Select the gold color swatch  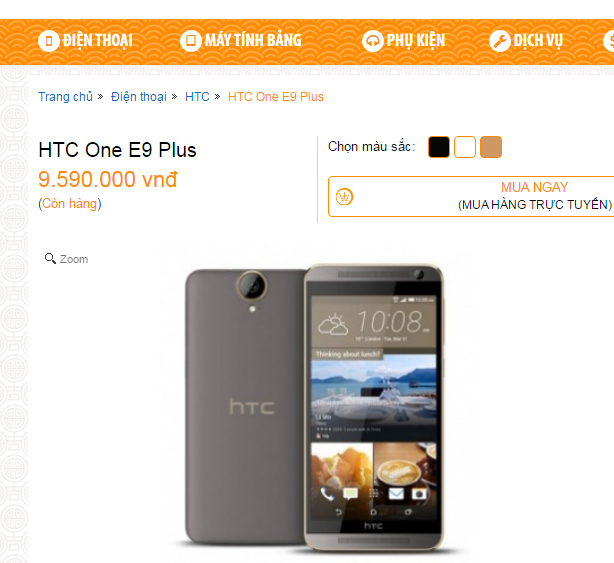[491, 147]
